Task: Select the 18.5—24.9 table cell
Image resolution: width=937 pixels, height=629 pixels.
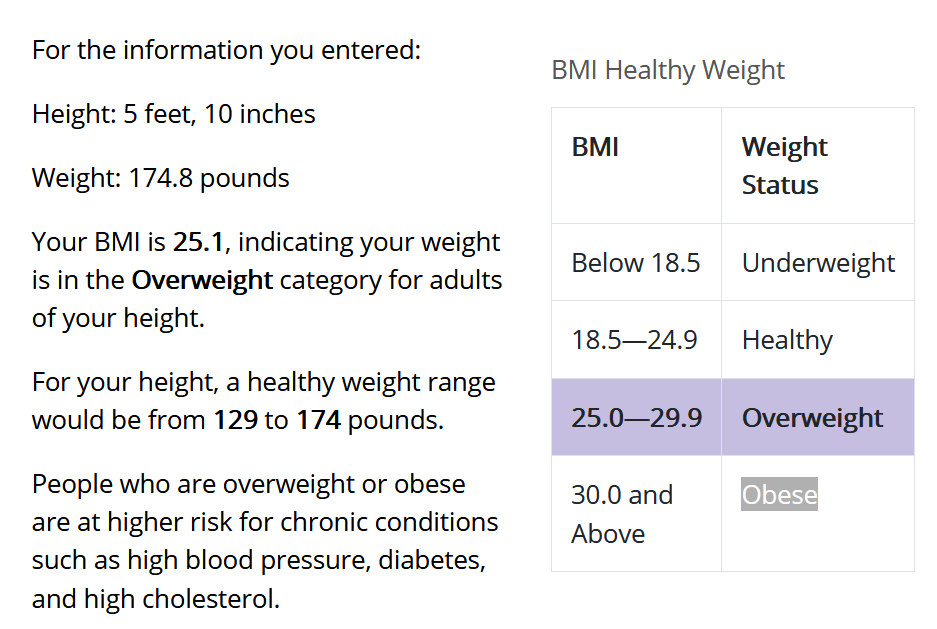Action: (x=634, y=340)
